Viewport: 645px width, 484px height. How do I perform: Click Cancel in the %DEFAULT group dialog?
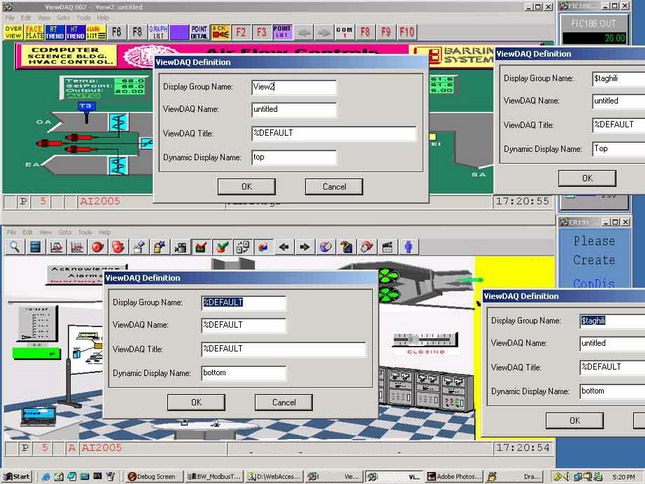pos(284,402)
